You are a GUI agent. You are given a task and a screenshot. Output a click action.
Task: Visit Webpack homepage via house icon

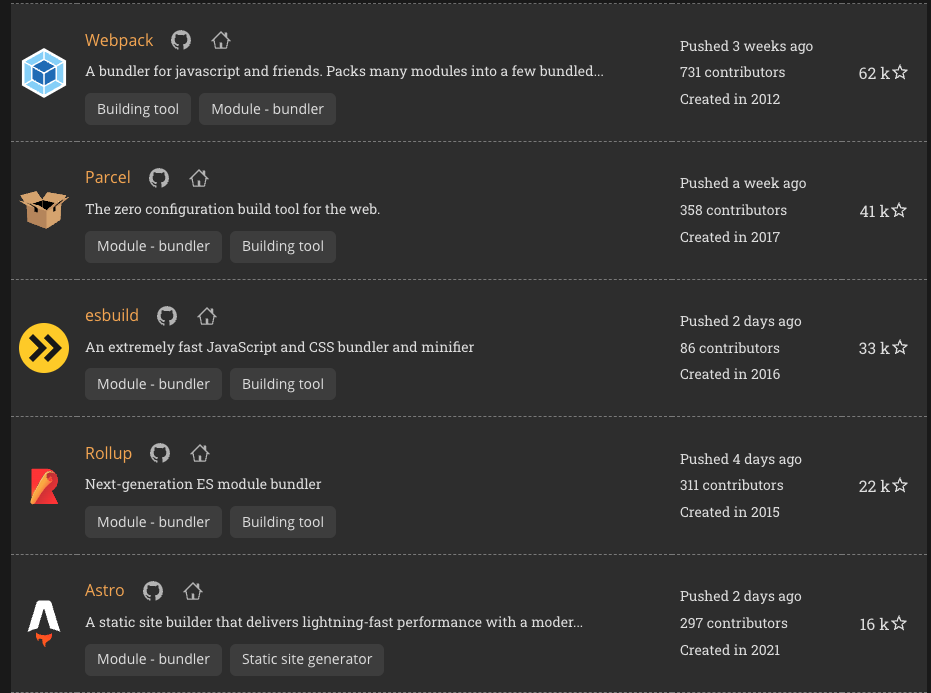pos(221,41)
